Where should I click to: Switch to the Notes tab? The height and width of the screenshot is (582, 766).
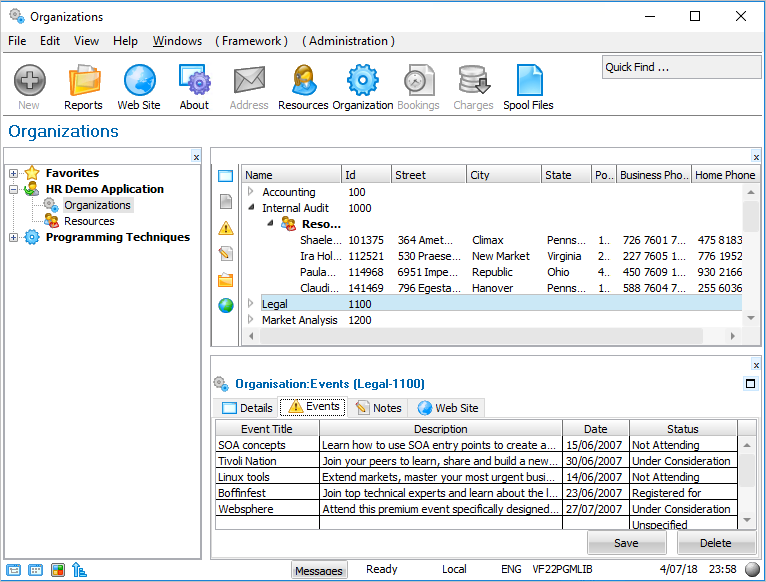378,408
